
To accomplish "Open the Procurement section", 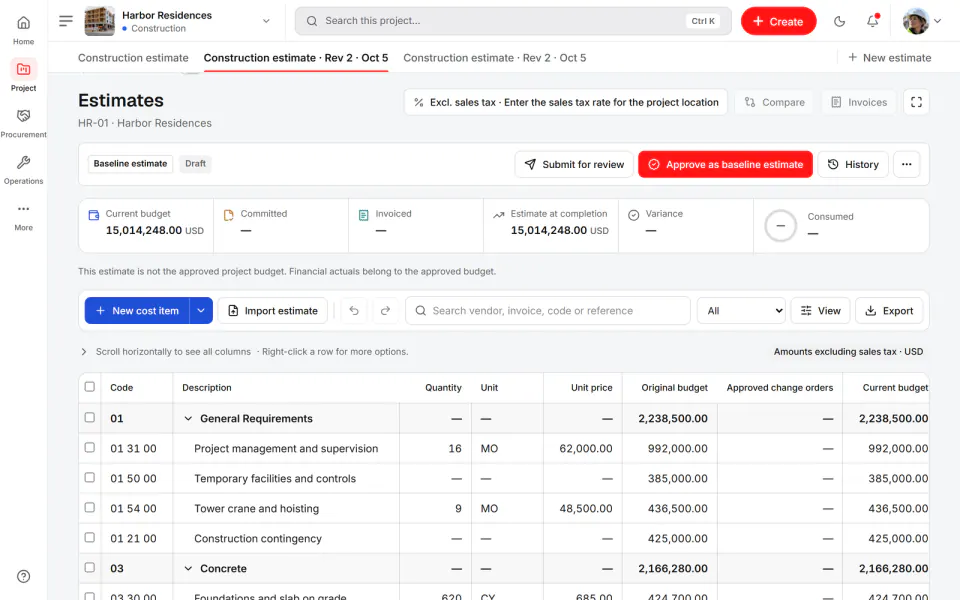I will (x=23, y=124).
